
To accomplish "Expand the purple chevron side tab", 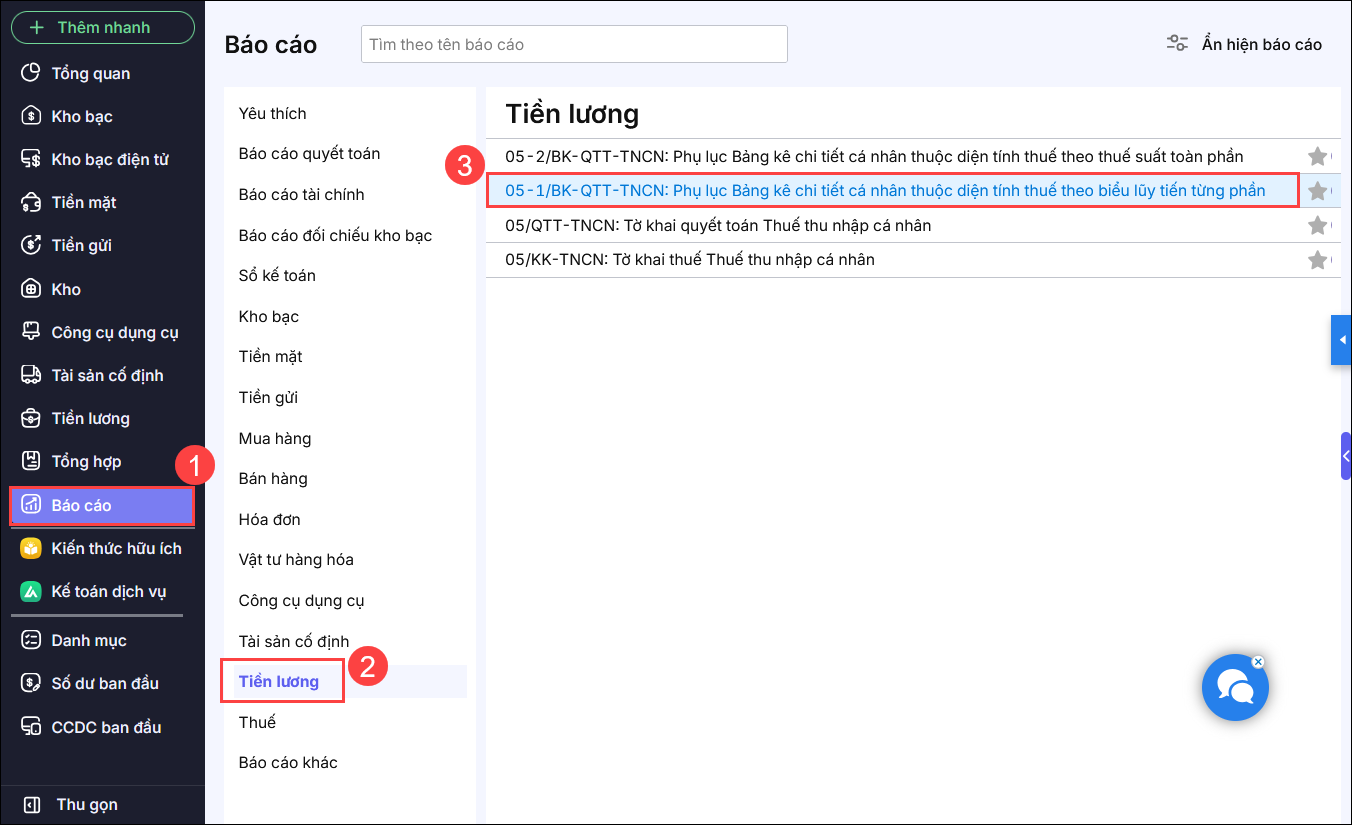I will pos(1346,457).
